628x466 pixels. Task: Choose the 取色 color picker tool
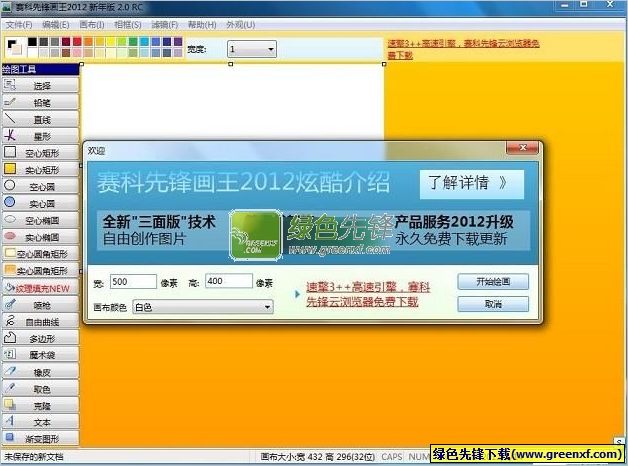40,389
